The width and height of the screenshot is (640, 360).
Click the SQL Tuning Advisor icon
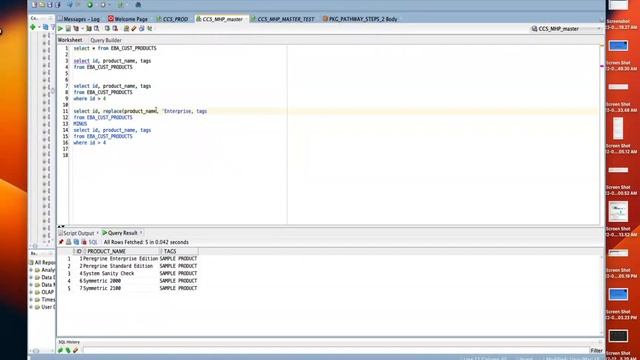pyautogui.click(x=96, y=29)
